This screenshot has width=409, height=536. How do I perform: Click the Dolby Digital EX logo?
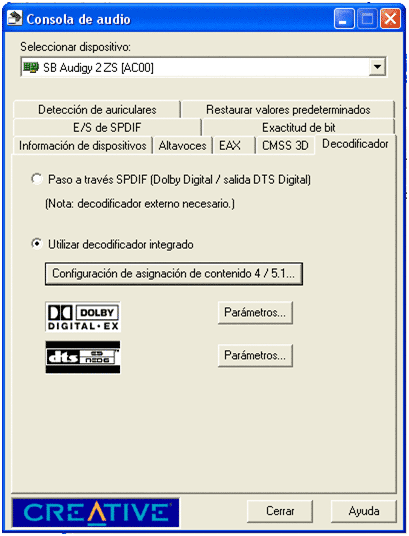(83, 317)
